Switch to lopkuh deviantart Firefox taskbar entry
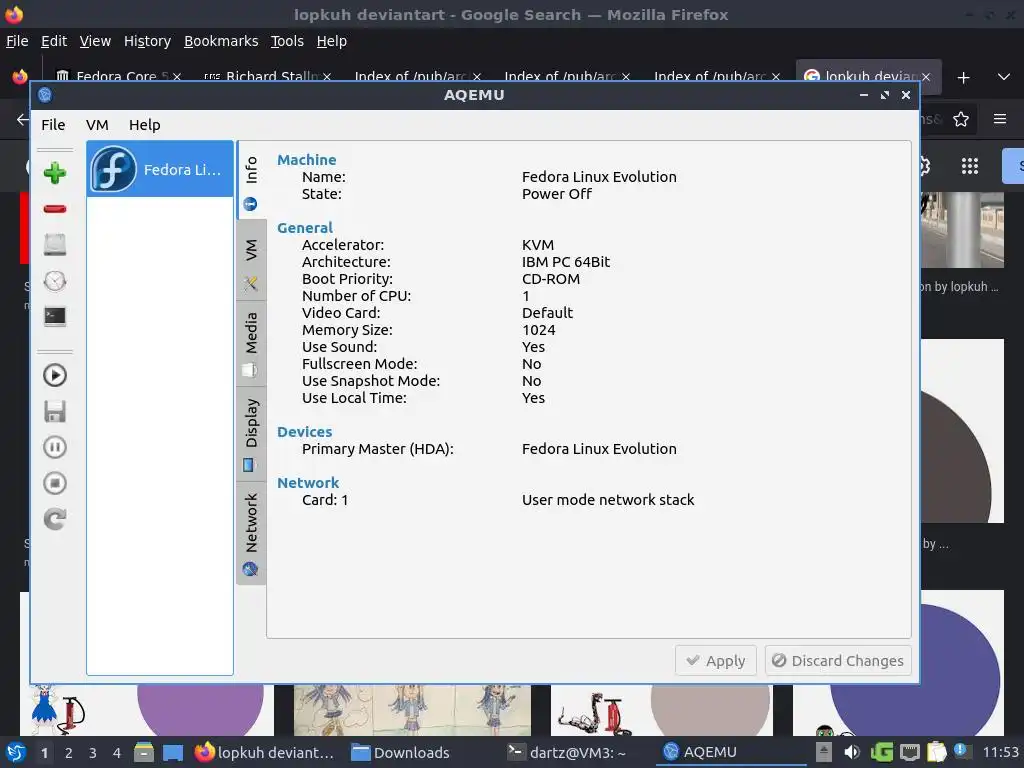 coord(264,752)
